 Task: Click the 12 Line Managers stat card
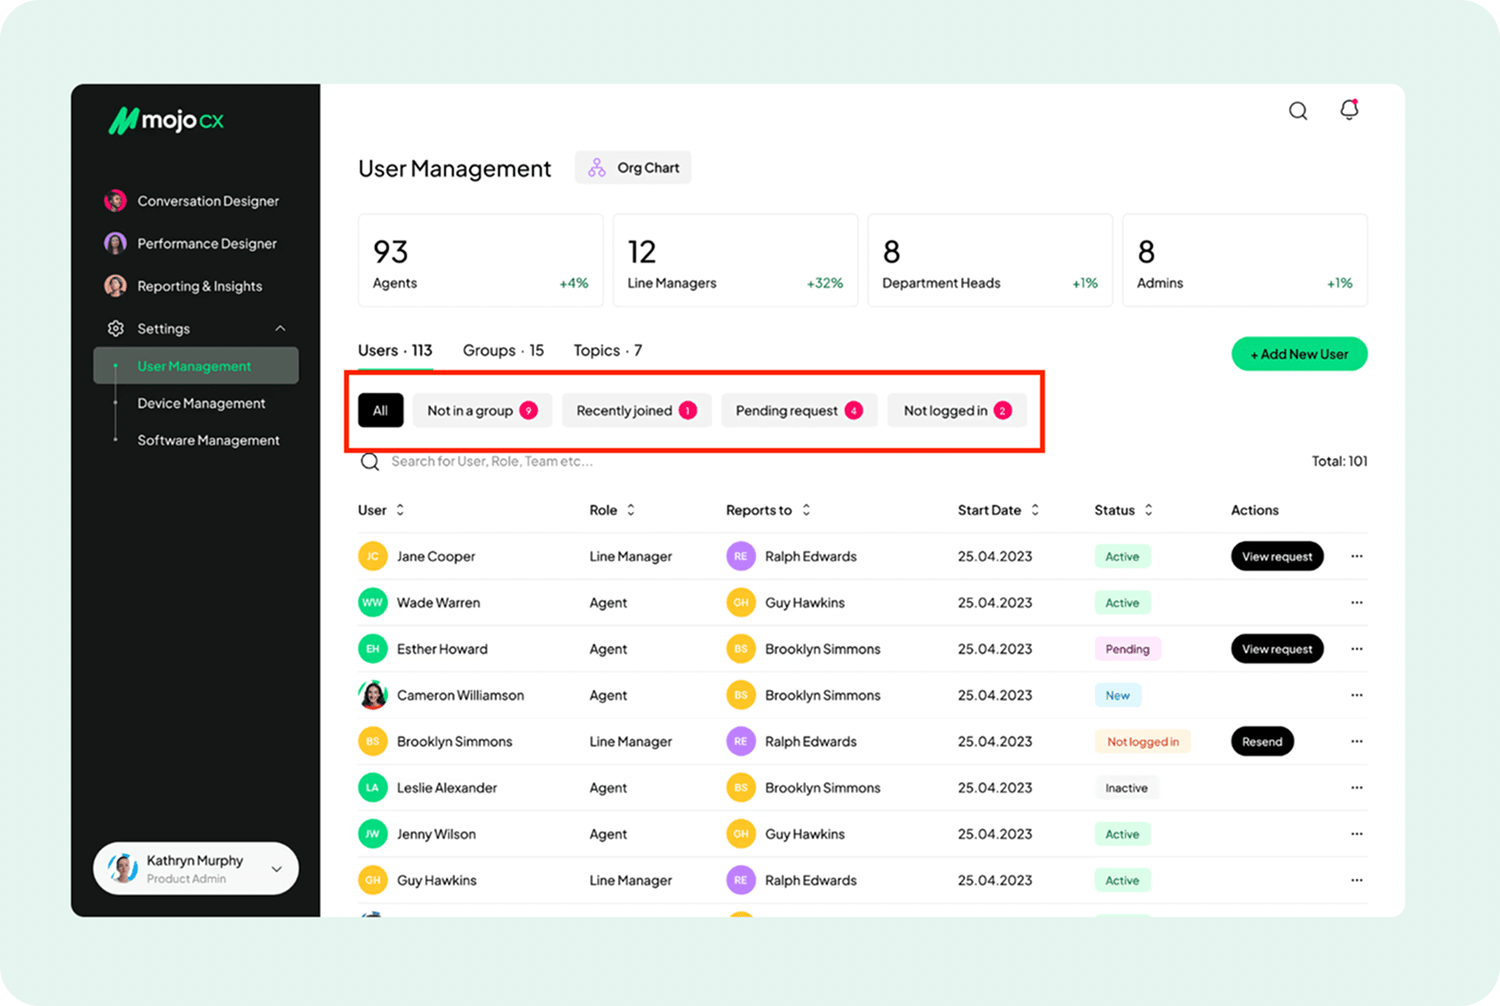click(735, 260)
